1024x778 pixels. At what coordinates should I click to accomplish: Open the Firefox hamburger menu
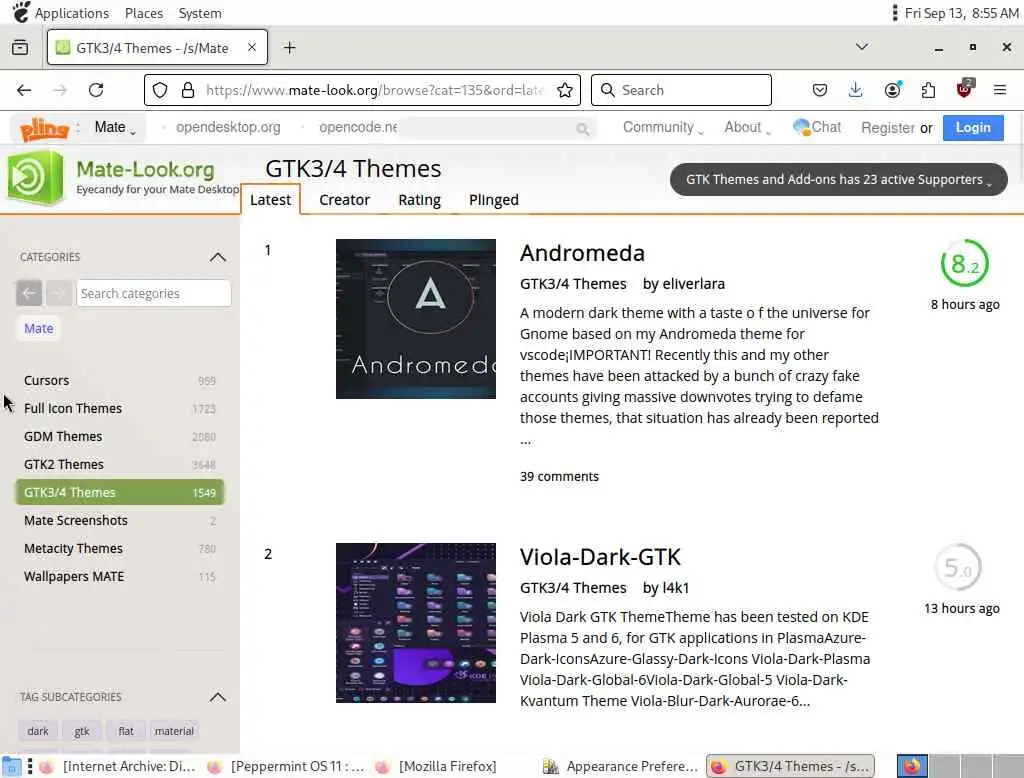(x=1000, y=90)
